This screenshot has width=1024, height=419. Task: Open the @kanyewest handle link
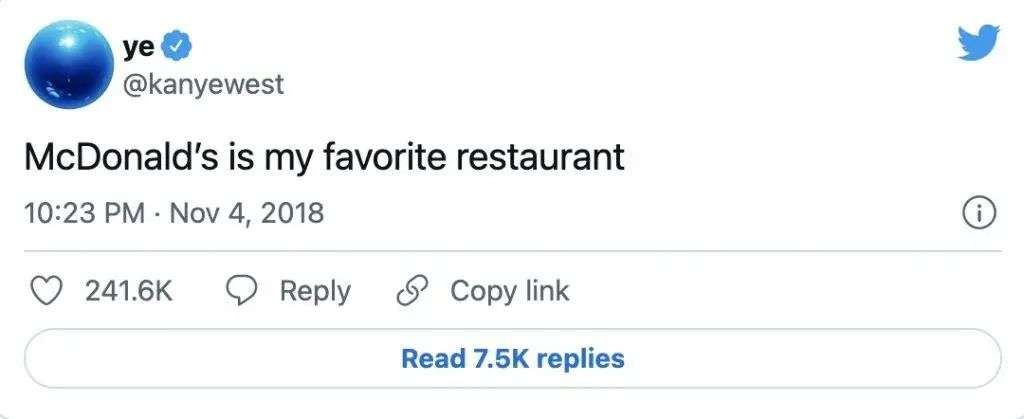point(203,84)
